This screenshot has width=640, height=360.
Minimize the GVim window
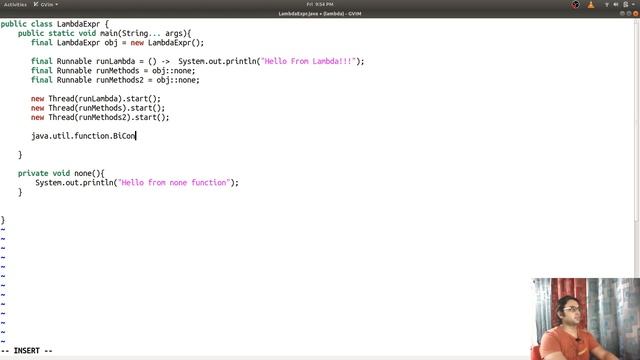(x=622, y=13)
